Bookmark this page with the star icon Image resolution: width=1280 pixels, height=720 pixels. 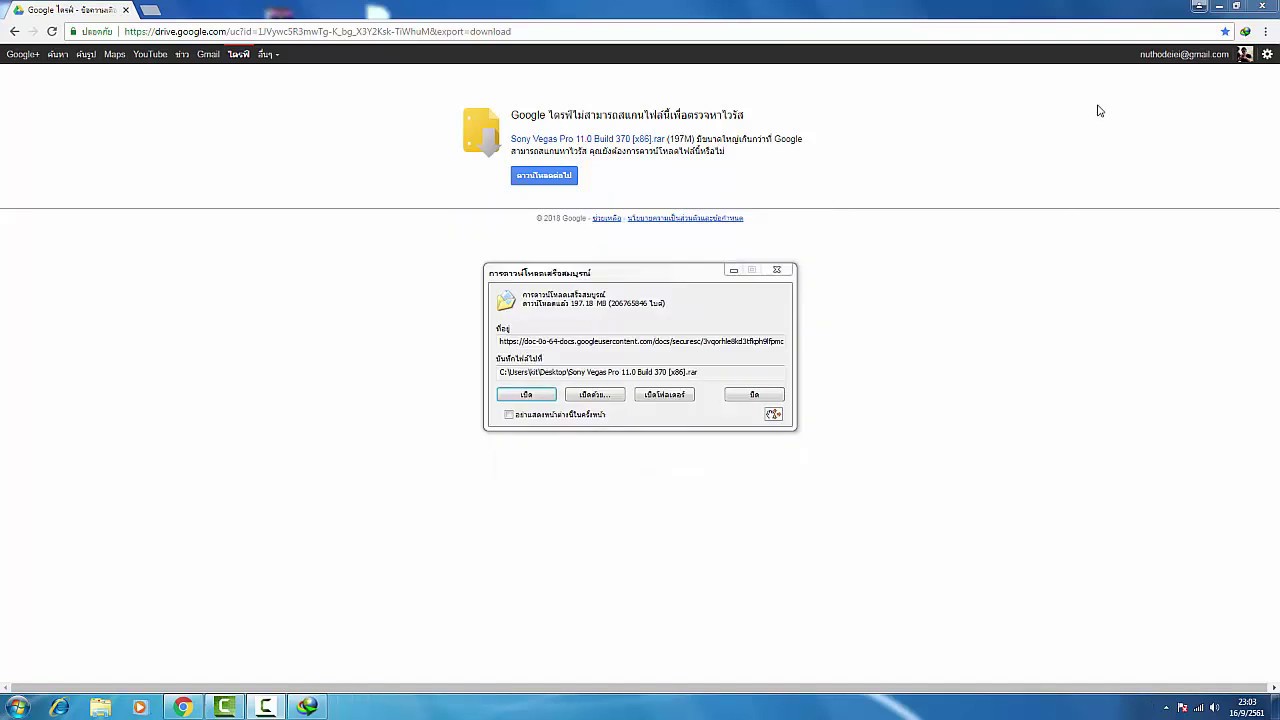point(1225,31)
